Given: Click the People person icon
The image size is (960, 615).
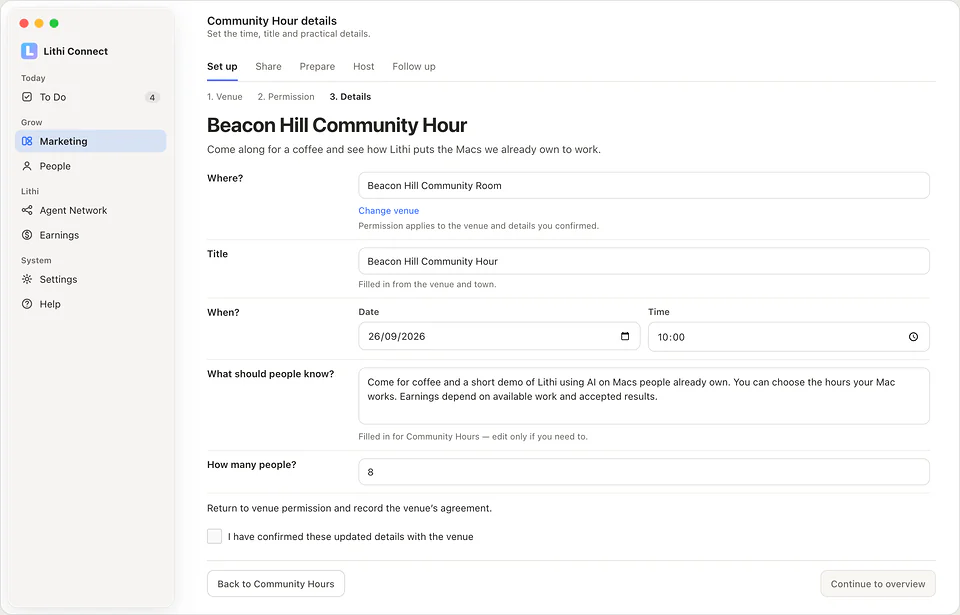Looking at the screenshot, I should tap(27, 166).
